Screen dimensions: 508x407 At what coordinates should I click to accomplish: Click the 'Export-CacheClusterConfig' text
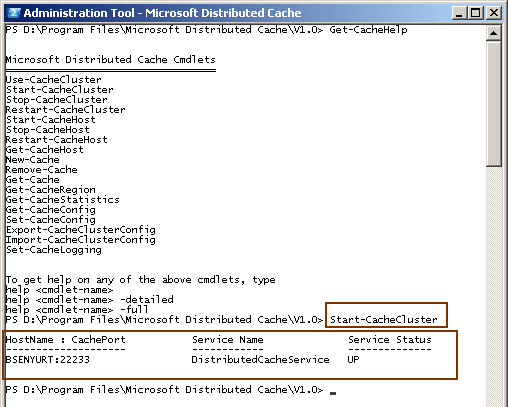pyautogui.click(x=81, y=230)
